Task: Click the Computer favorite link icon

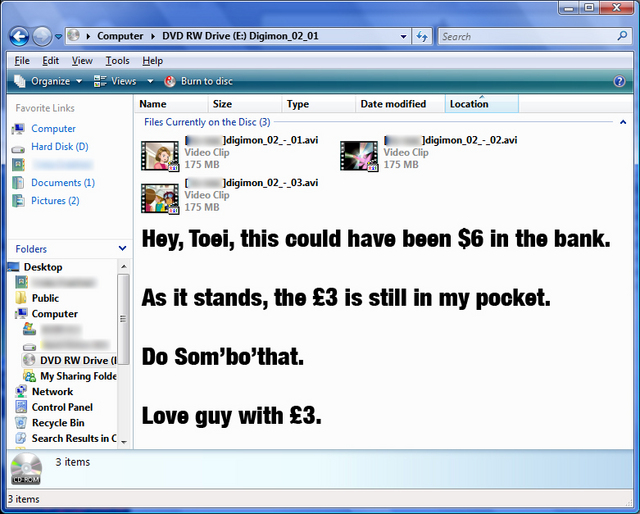Action: coord(18,129)
